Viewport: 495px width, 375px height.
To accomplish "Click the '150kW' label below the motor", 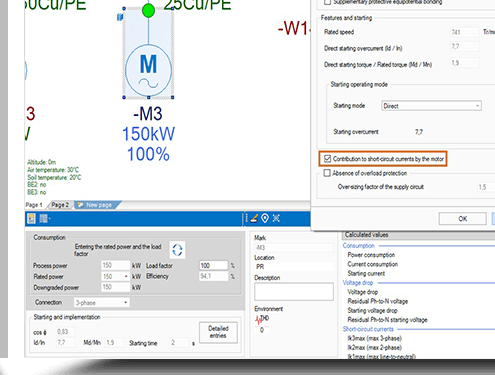I will (148, 134).
